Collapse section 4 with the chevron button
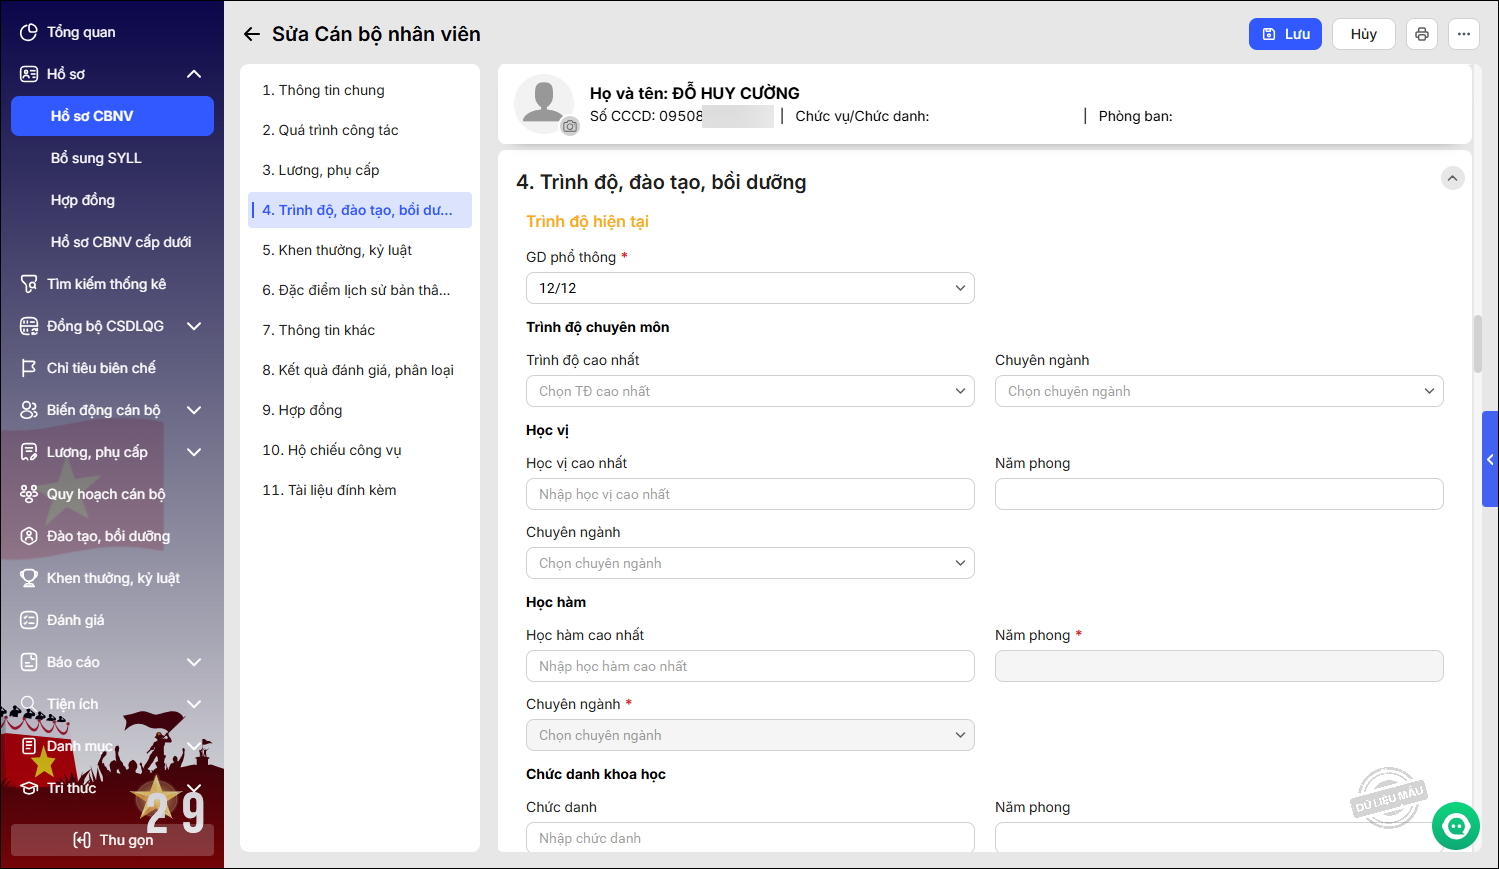 [1452, 178]
